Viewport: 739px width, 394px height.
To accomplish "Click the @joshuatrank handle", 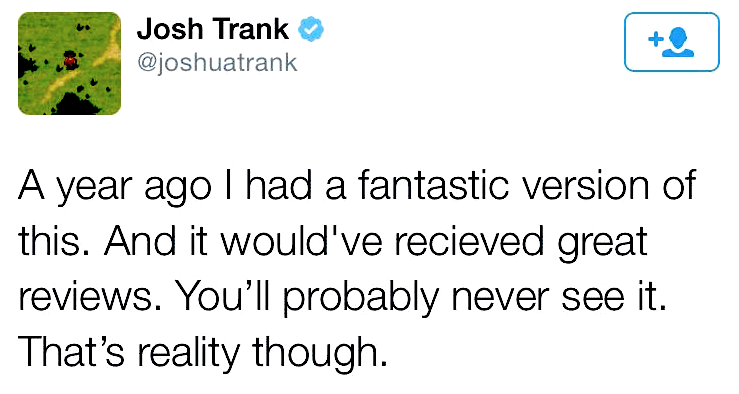I will 217,63.
